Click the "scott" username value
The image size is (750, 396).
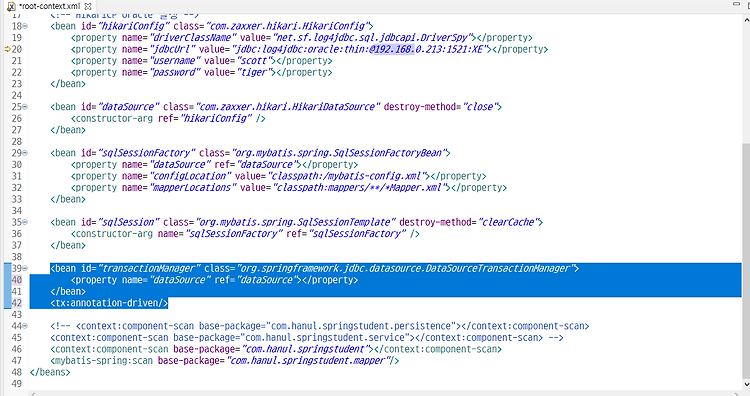254,61
